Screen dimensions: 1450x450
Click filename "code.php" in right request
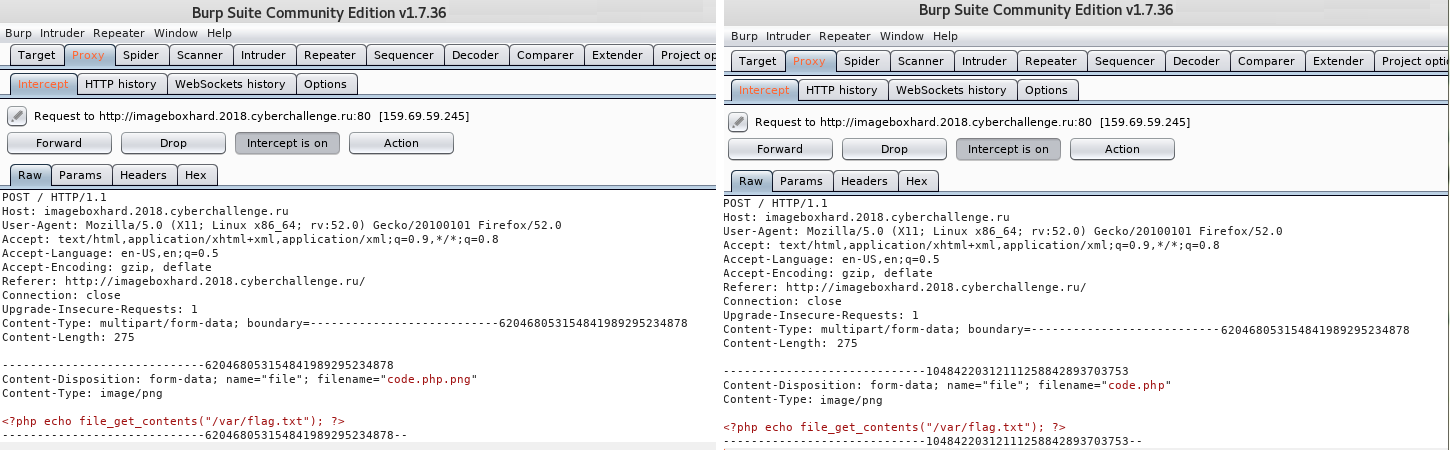click(x=1135, y=386)
